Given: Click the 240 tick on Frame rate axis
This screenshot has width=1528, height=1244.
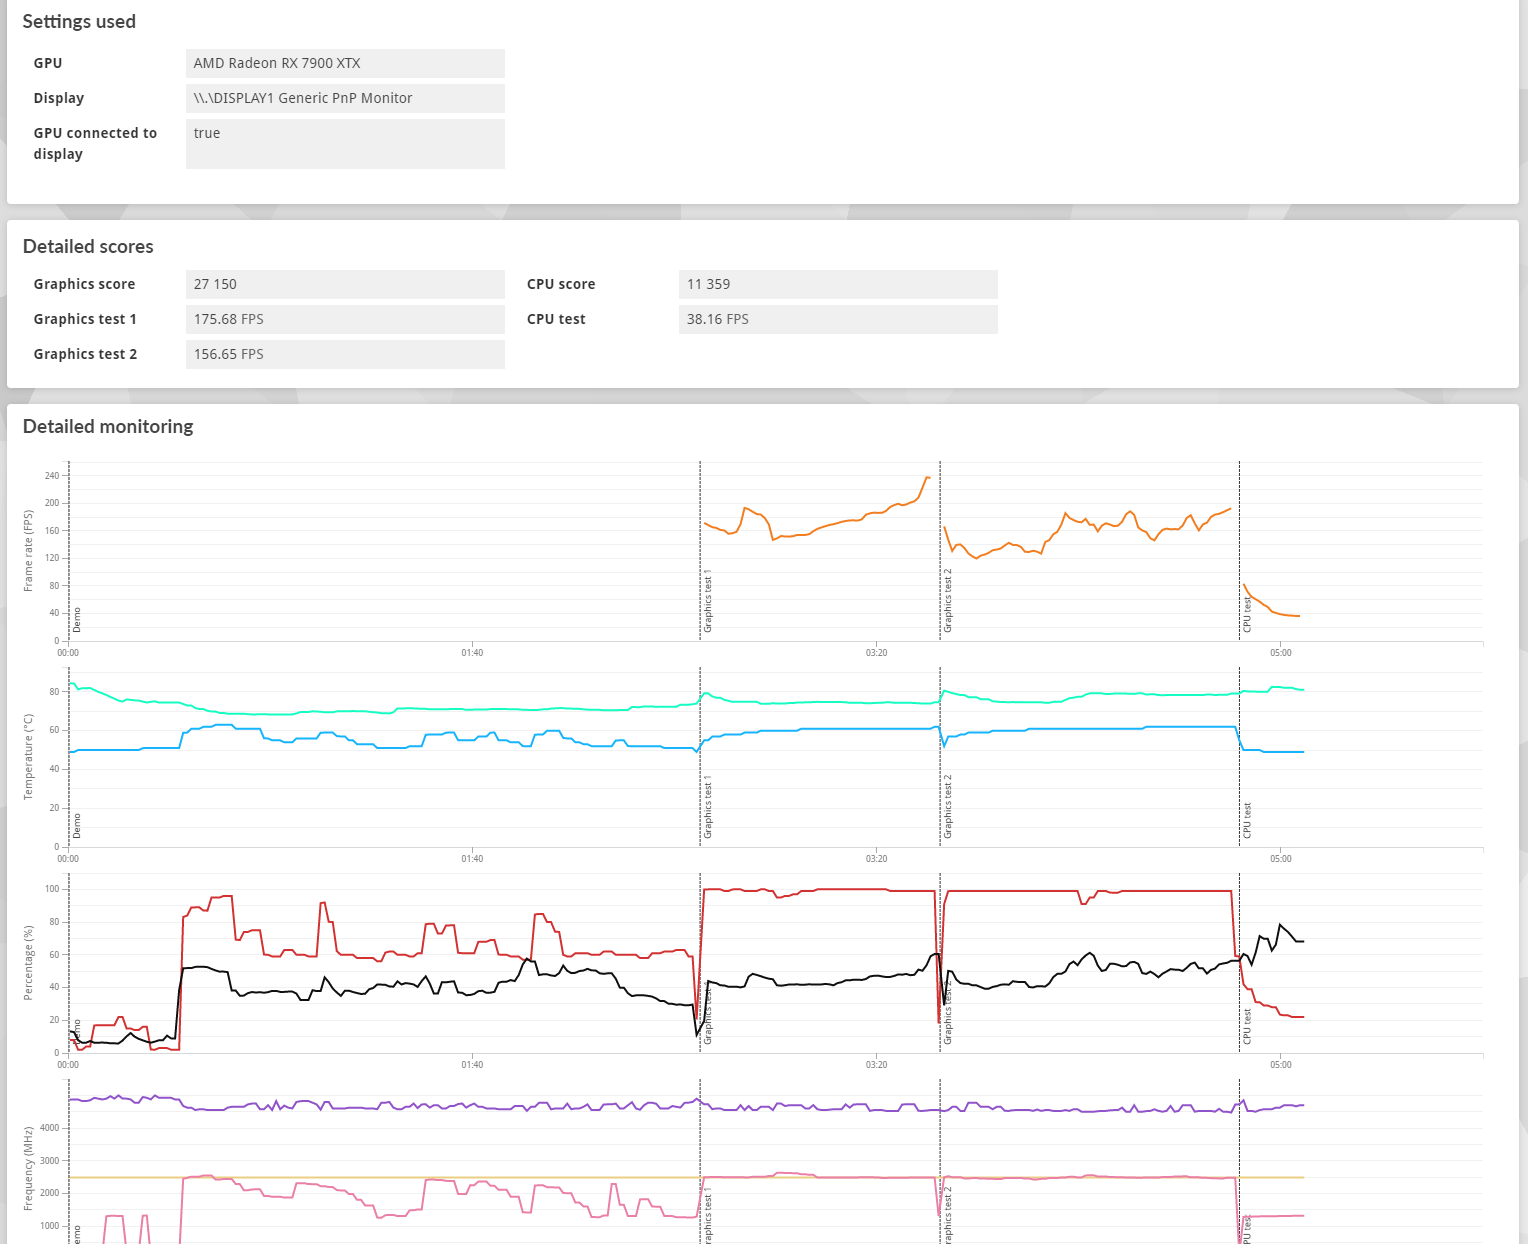Looking at the screenshot, I should [x=52, y=476].
